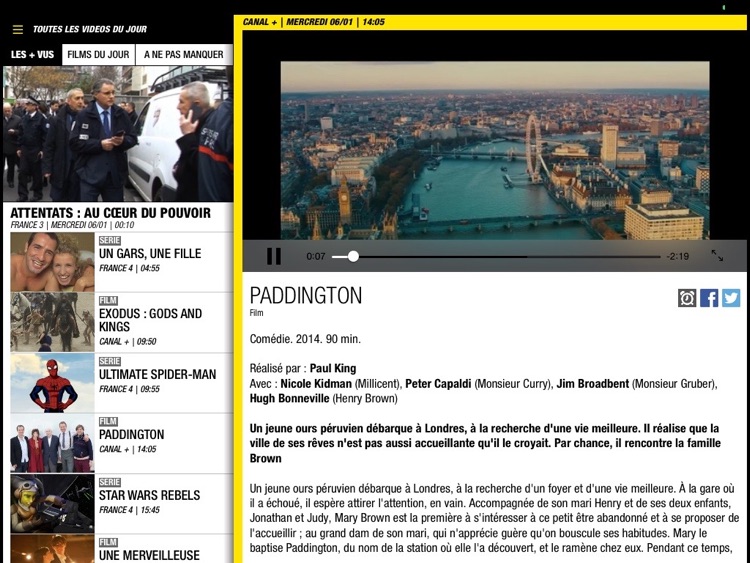Share Paddington on Facebook

tap(709, 298)
